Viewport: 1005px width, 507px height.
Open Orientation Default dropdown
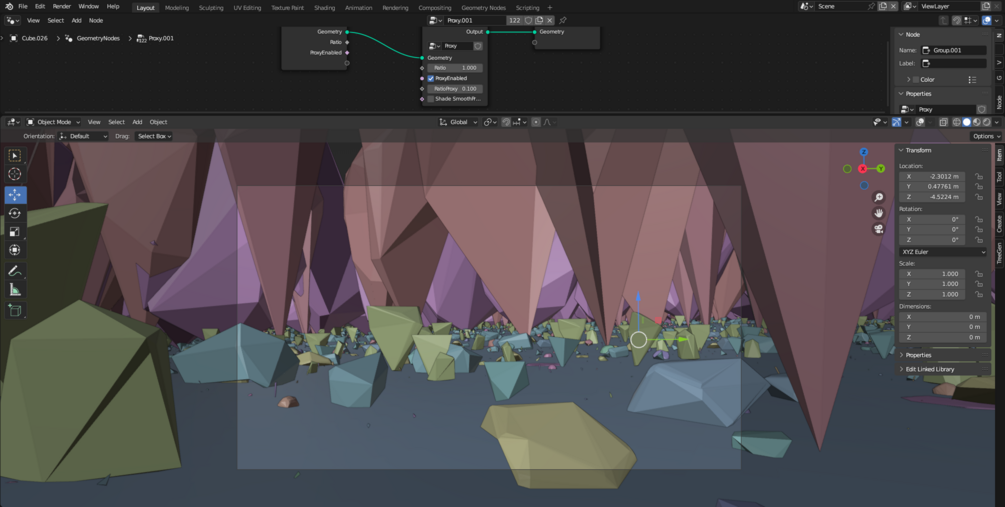tap(83, 136)
